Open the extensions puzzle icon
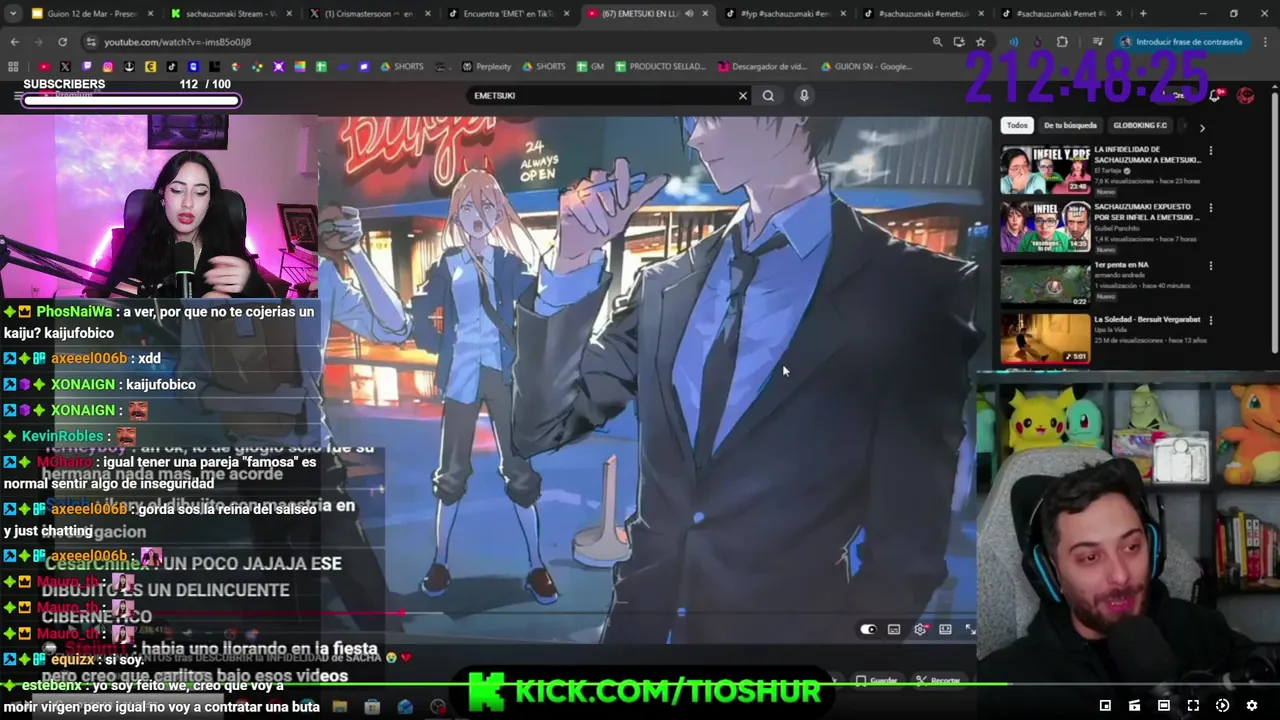This screenshot has width=1280, height=720. click(x=1062, y=42)
